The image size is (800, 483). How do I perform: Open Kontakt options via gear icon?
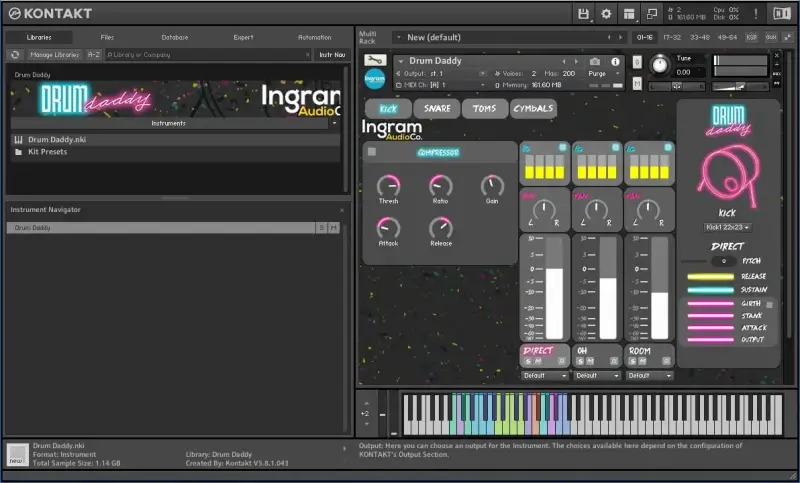[606, 14]
